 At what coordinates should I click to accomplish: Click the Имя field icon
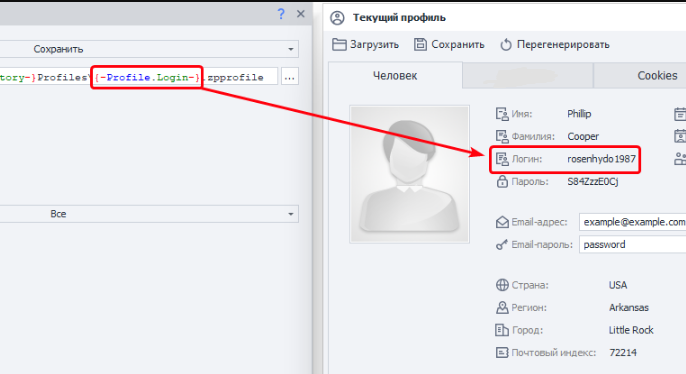click(502, 114)
